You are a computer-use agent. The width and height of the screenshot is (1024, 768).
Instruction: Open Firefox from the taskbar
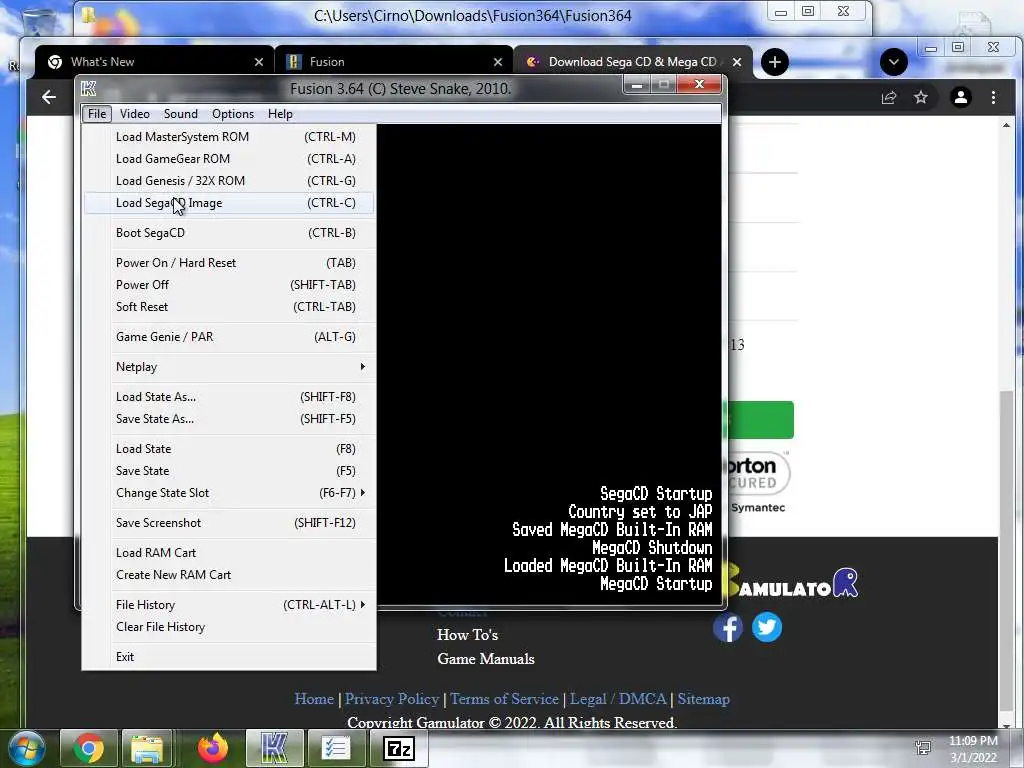tap(212, 748)
